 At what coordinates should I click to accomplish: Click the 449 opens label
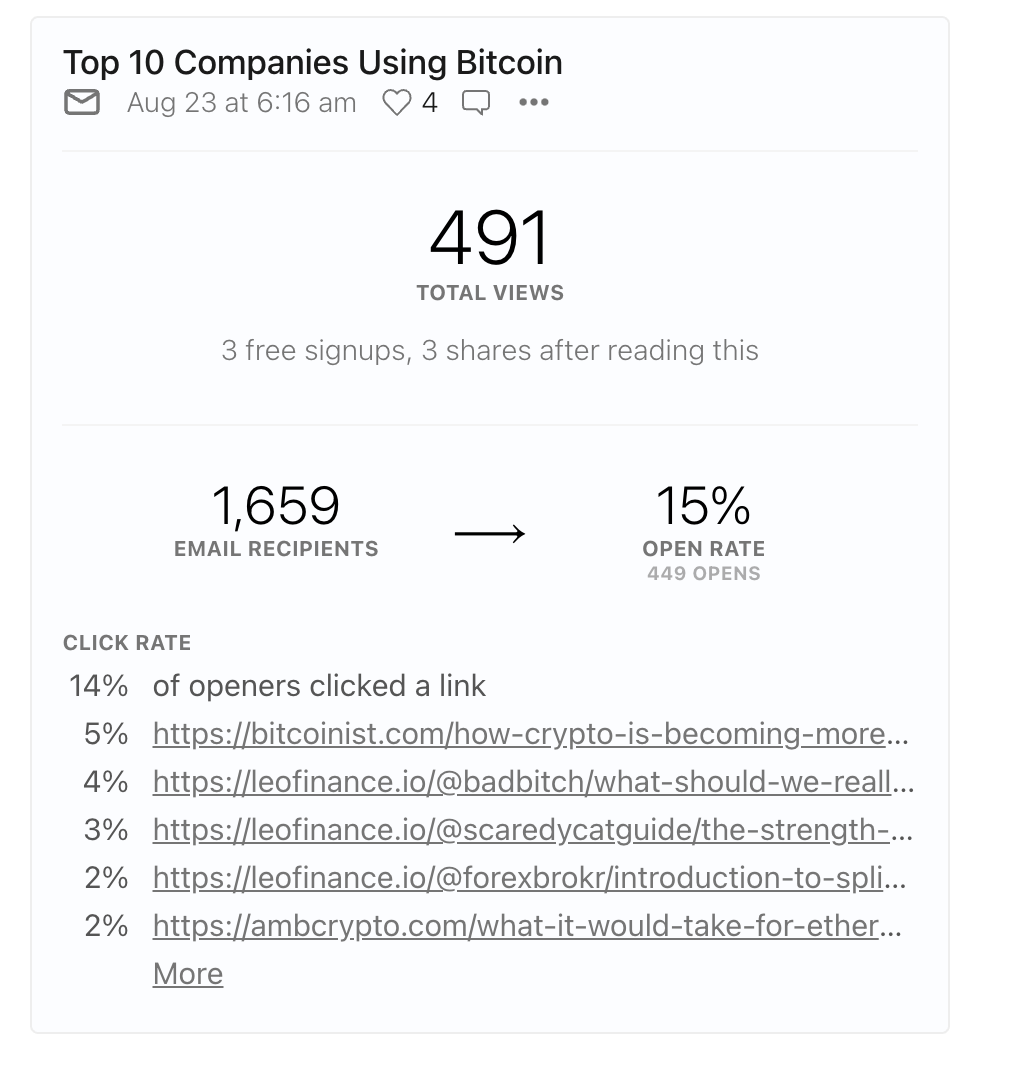(703, 574)
